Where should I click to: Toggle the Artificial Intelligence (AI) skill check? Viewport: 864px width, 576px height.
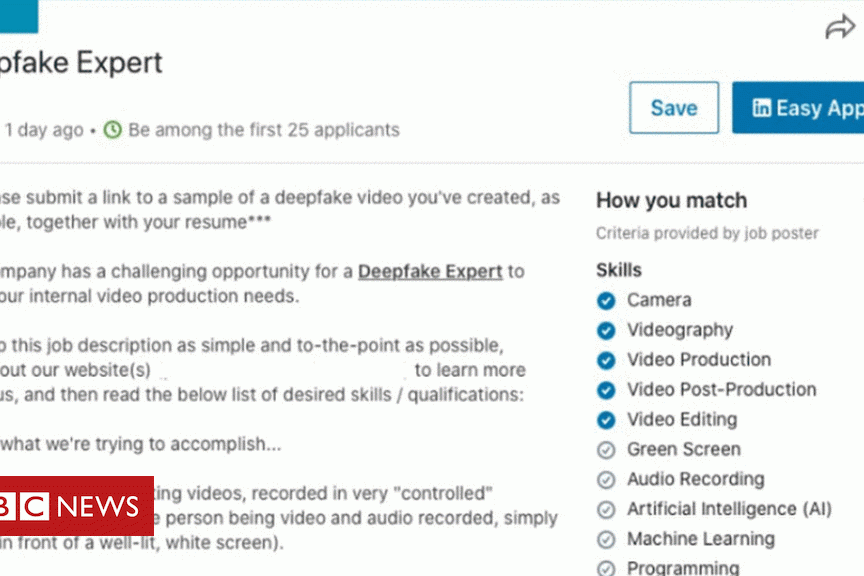click(x=605, y=510)
